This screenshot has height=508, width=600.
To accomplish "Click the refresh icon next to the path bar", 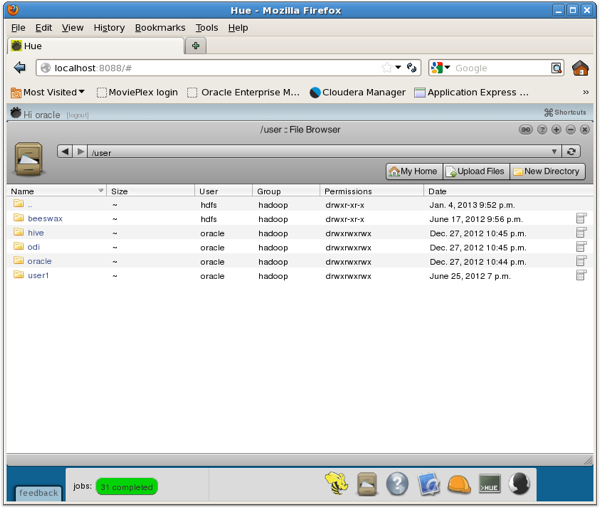I will tap(571, 151).
